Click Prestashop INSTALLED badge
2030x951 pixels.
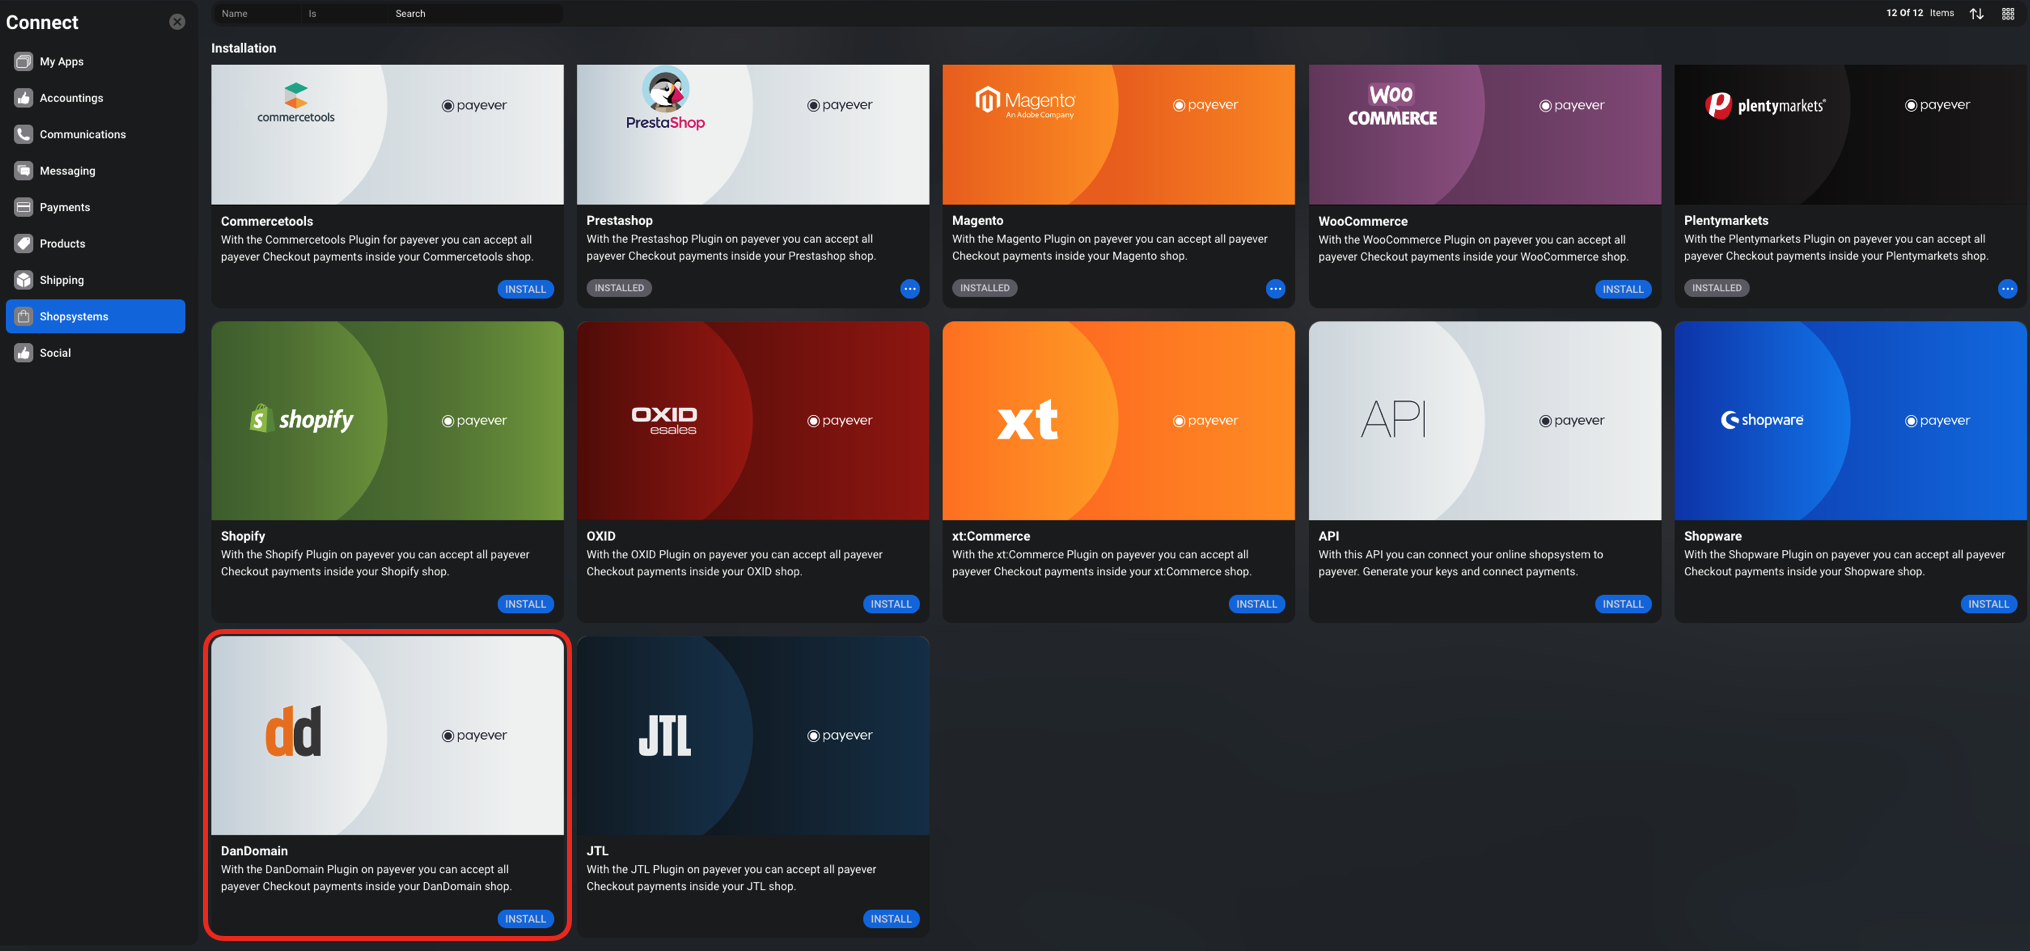point(619,288)
